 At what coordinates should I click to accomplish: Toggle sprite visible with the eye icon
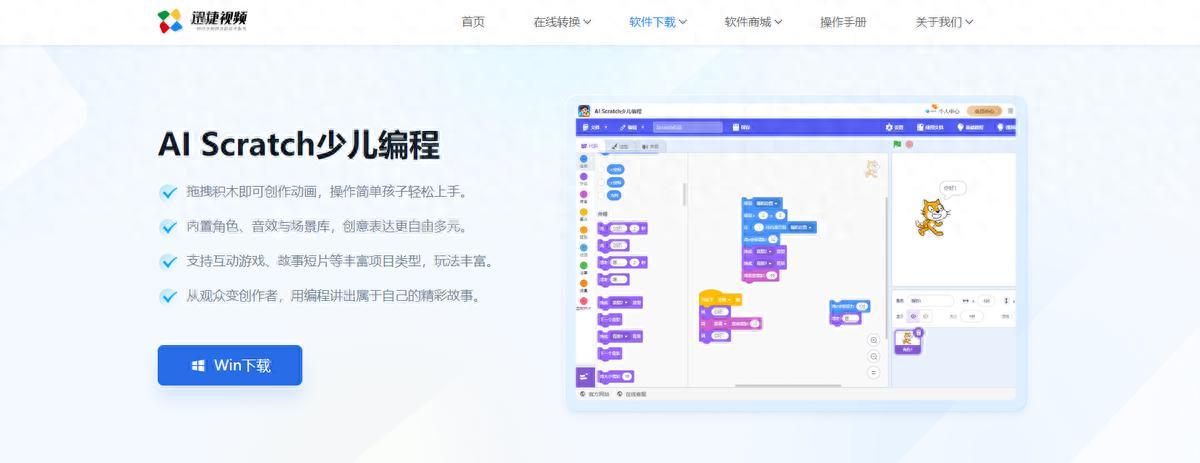[913, 316]
